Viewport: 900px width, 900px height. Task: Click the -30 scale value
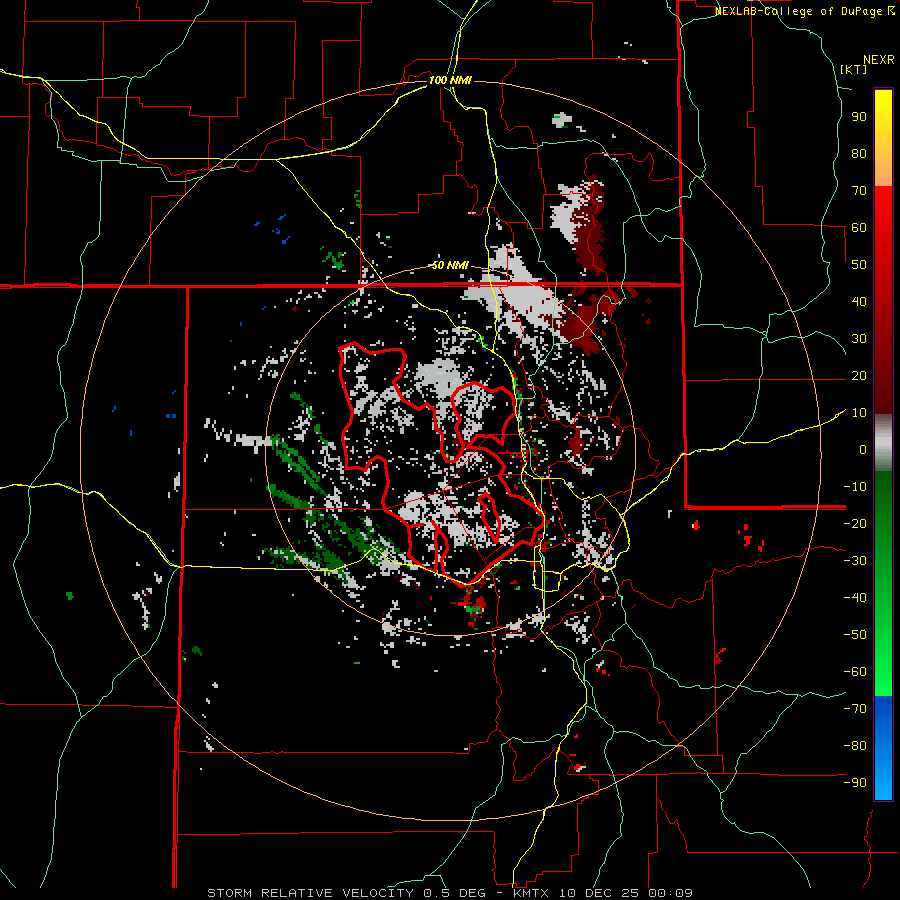tap(855, 561)
